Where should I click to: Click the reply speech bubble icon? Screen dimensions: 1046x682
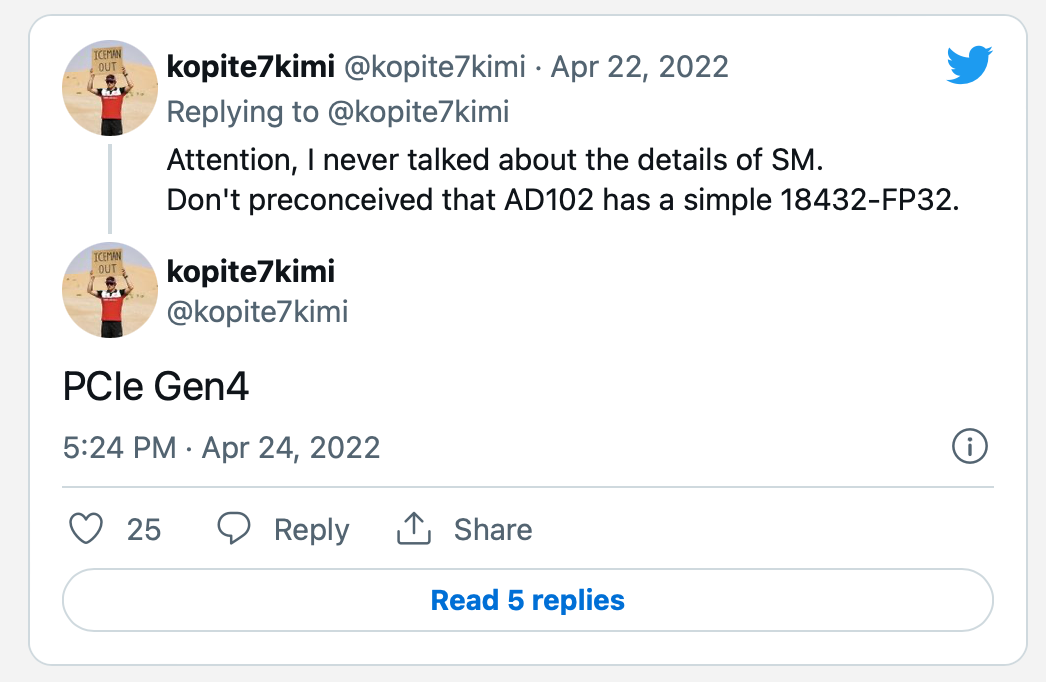pos(234,529)
